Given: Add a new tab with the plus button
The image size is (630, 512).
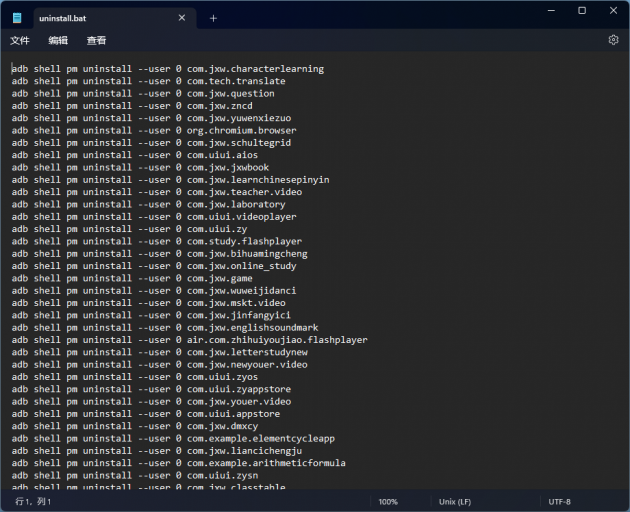Looking at the screenshot, I should tap(213, 18).
